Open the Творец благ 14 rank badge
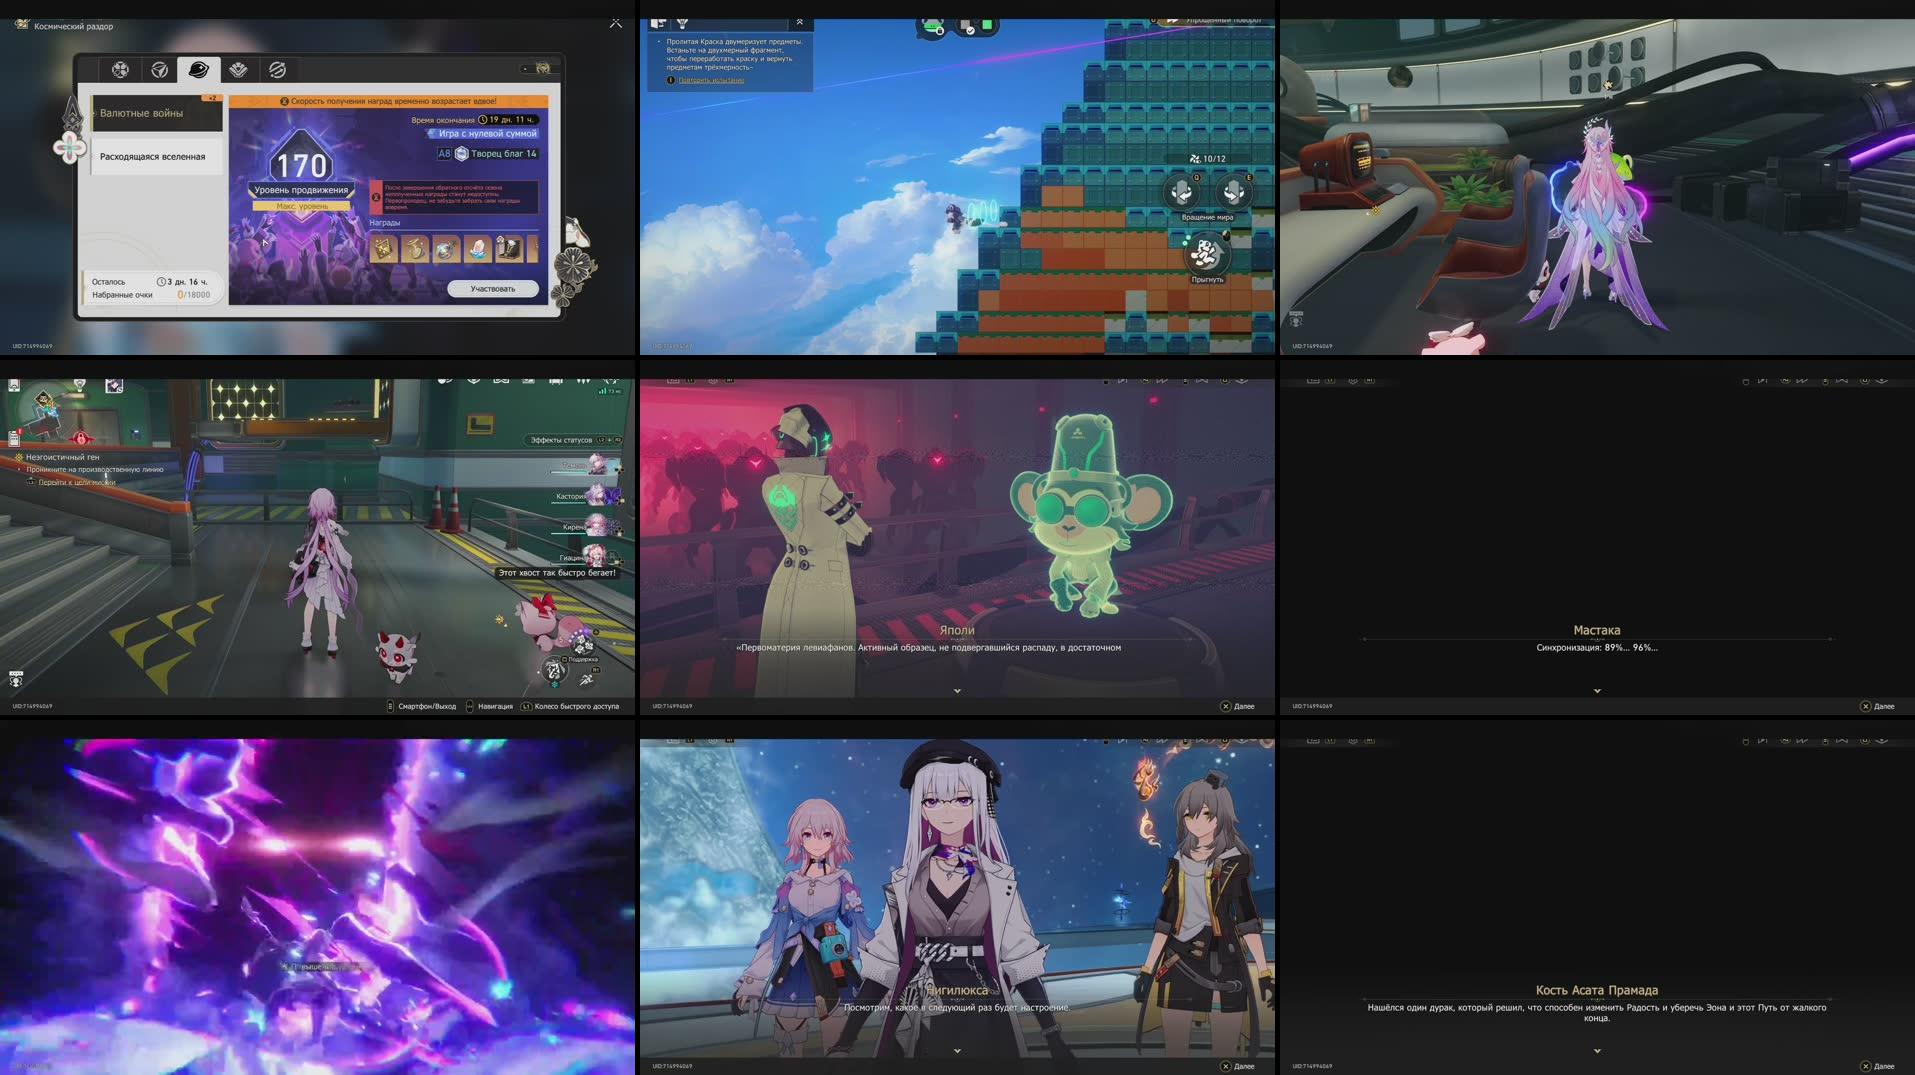 [488, 154]
